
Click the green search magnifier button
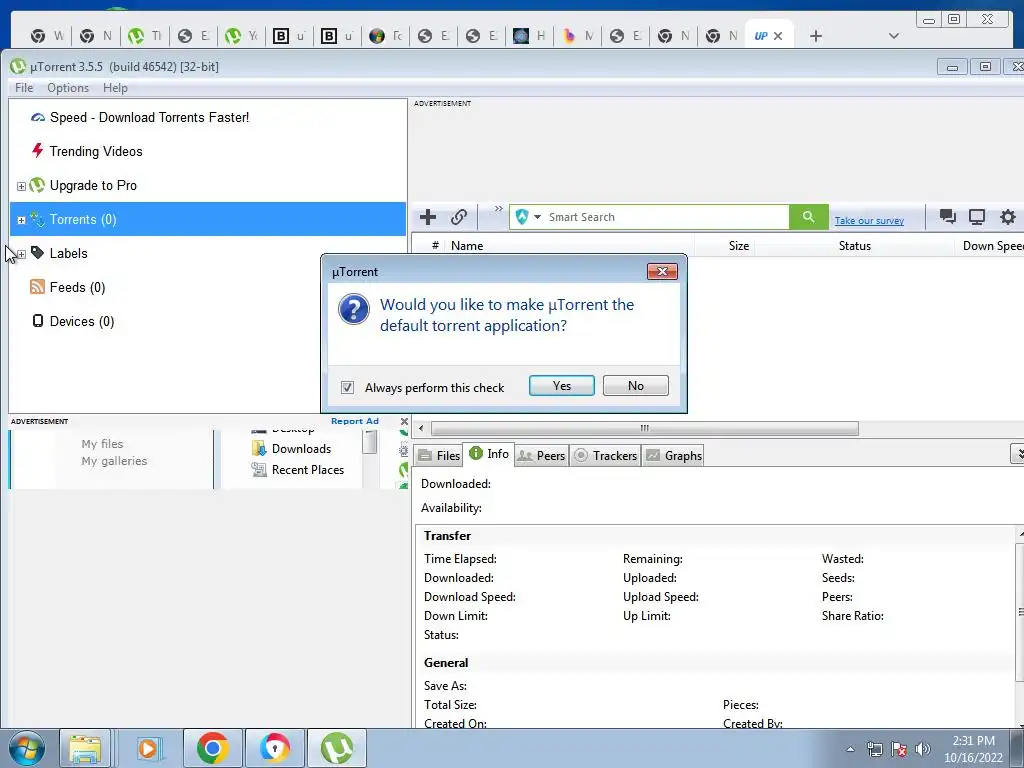click(808, 217)
